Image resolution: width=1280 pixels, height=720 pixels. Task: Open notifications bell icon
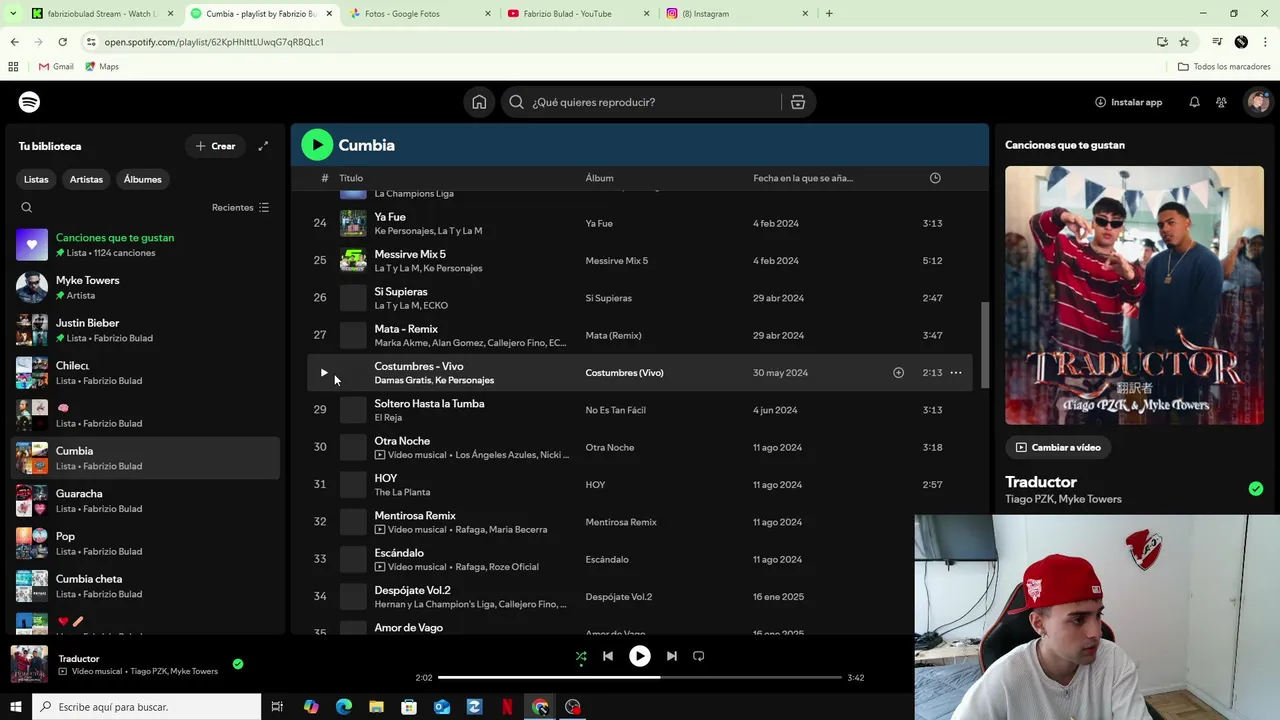pyautogui.click(x=1194, y=102)
